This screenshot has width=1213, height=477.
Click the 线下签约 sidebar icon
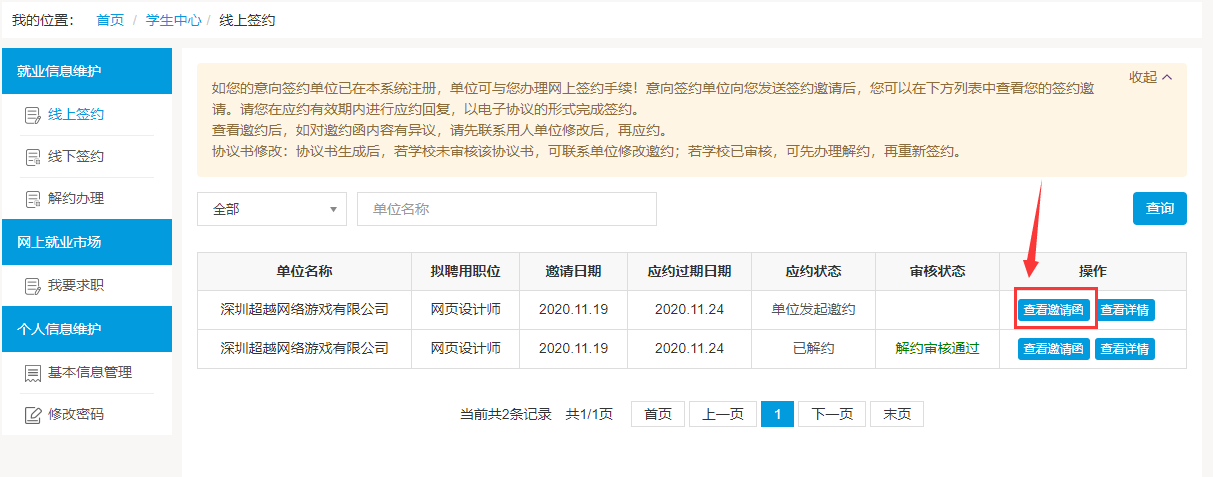pos(32,157)
